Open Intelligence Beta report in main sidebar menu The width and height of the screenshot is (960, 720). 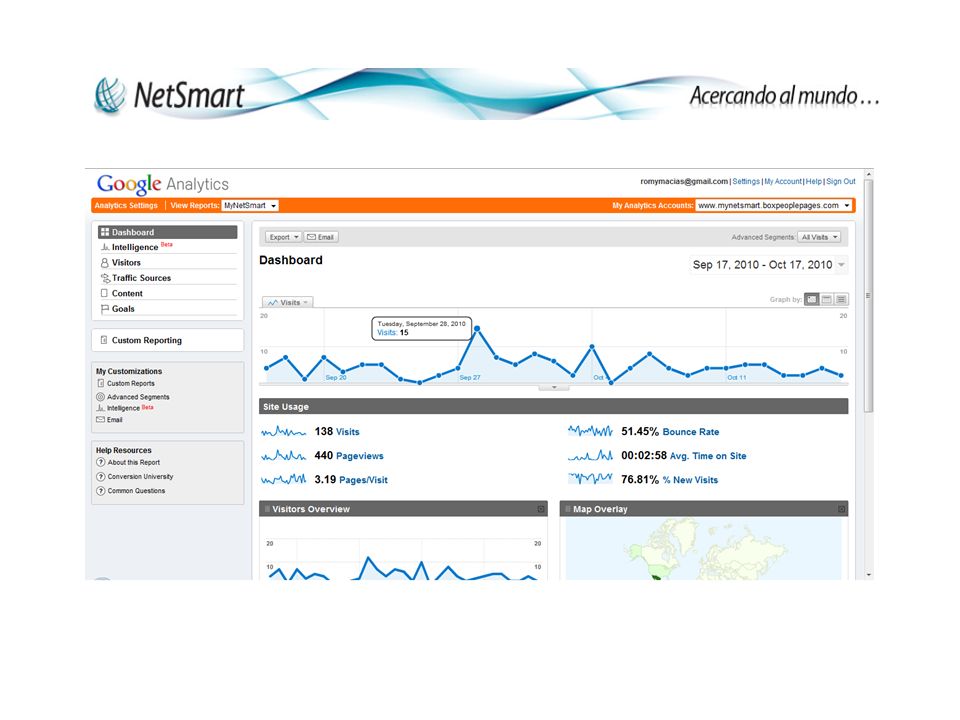(141, 247)
